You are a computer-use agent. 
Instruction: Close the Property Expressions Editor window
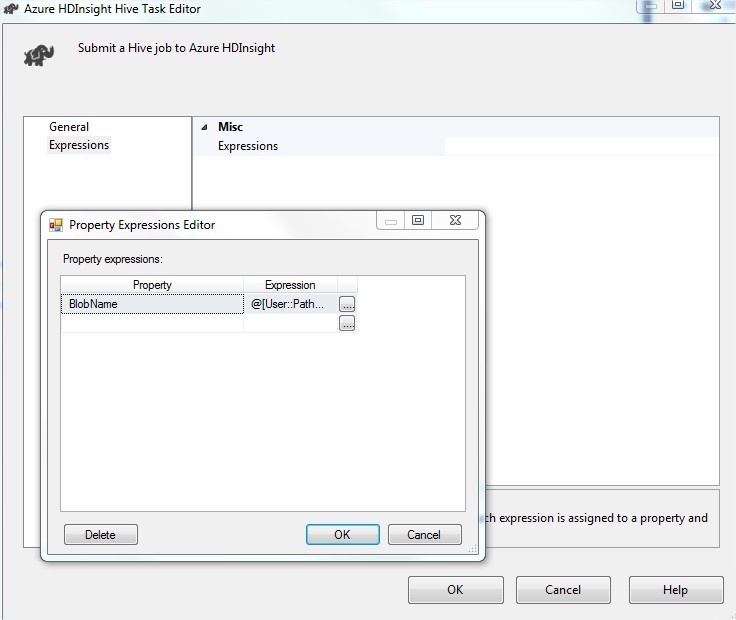click(x=455, y=220)
